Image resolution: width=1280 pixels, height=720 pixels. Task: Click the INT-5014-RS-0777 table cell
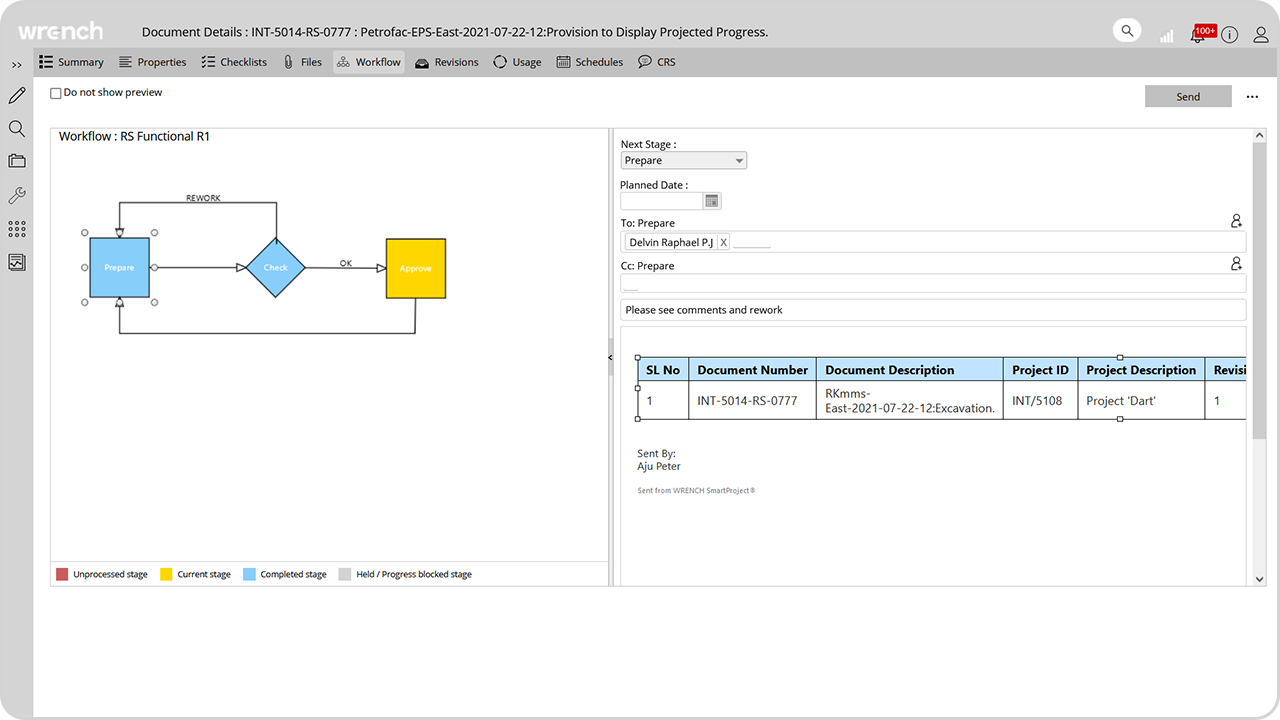[x=753, y=401]
